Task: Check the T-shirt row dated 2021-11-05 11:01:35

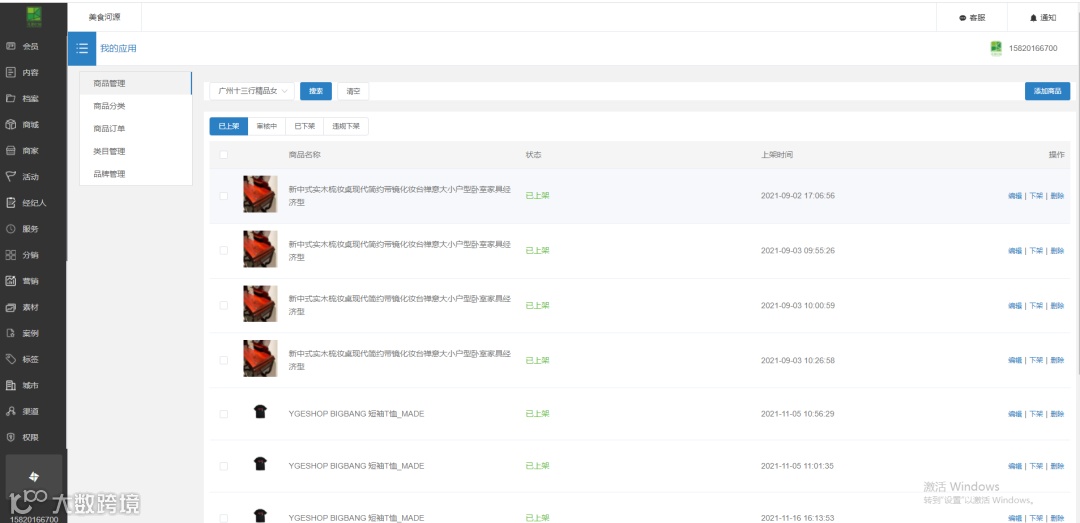Action: (223, 466)
